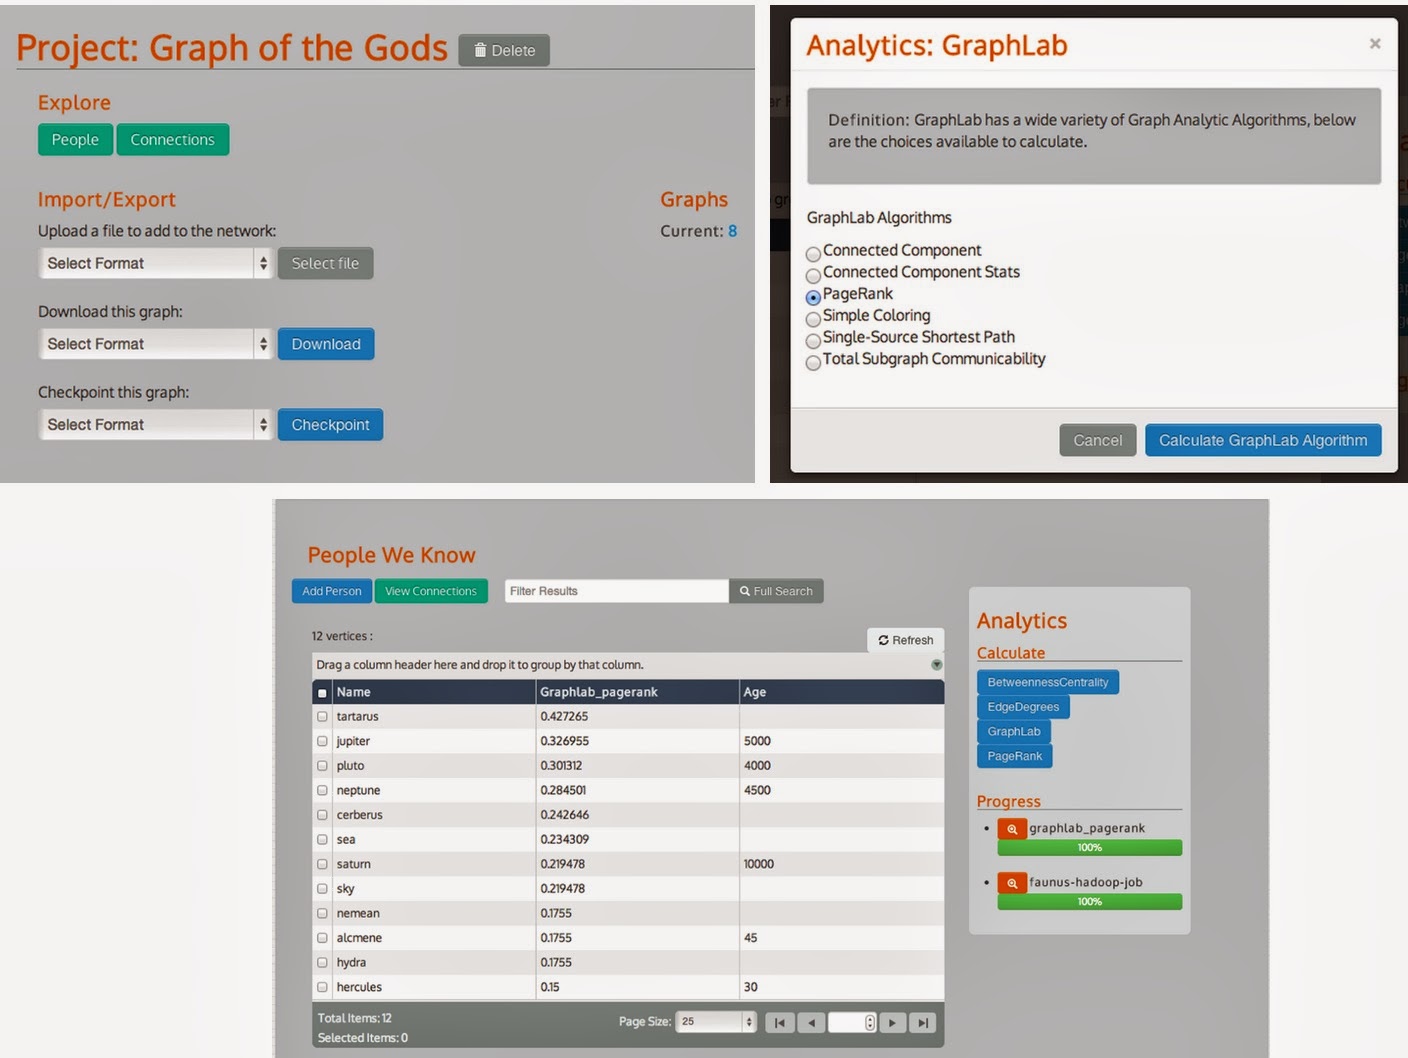The image size is (1408, 1058).
Task: Open the upload file Select Format dropdown
Action: coord(155,263)
